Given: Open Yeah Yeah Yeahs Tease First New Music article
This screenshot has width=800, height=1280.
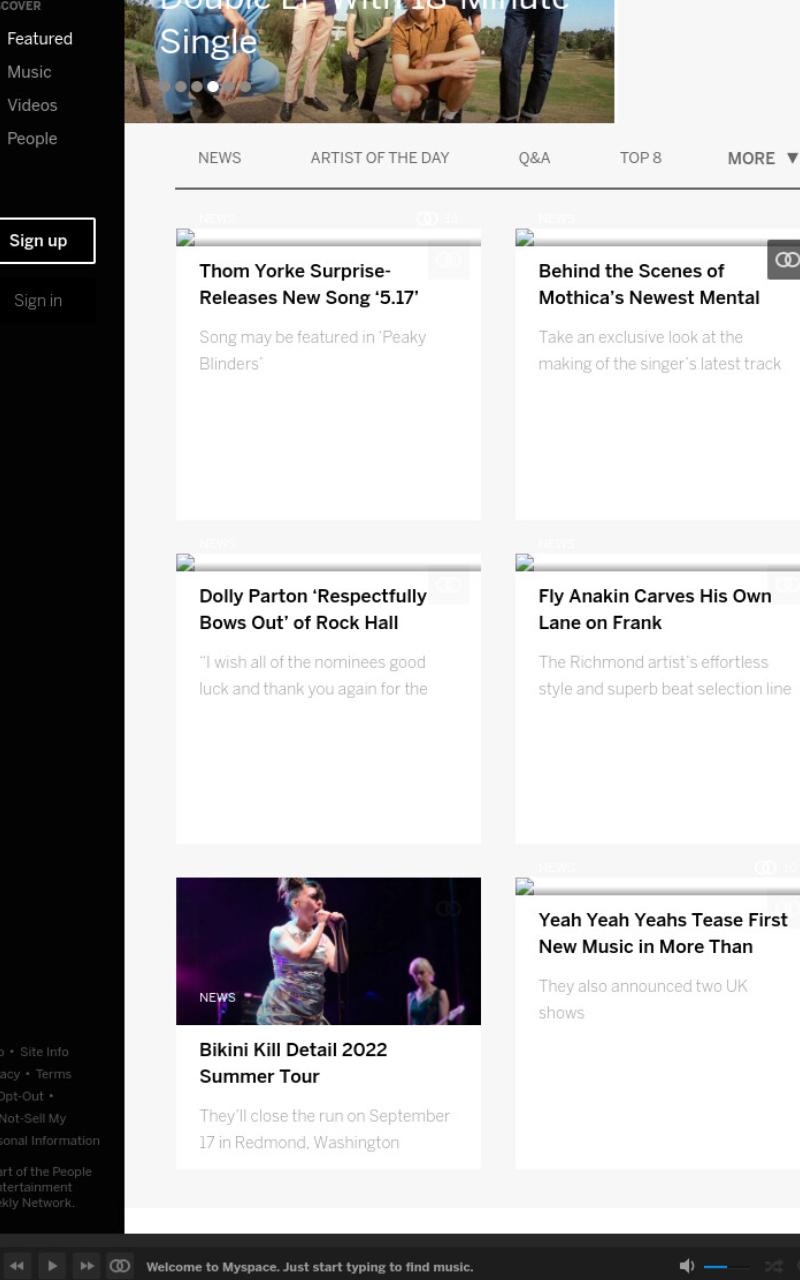Looking at the screenshot, I should 663,933.
